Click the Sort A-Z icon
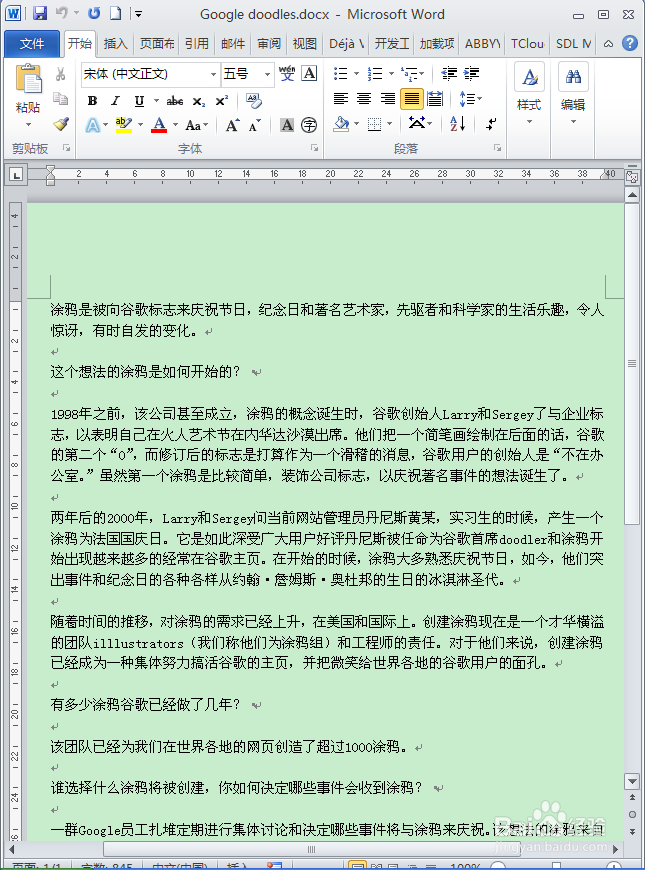The height and width of the screenshot is (870, 645). [x=457, y=124]
